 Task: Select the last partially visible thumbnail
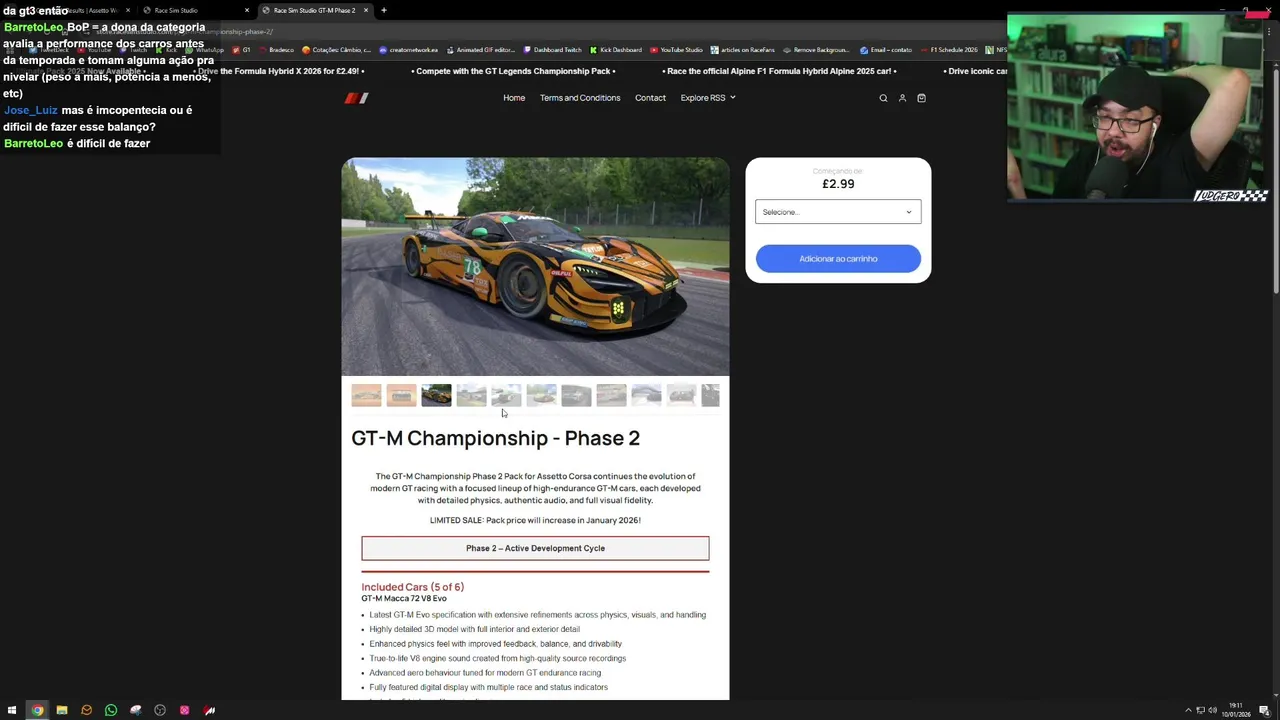point(710,396)
